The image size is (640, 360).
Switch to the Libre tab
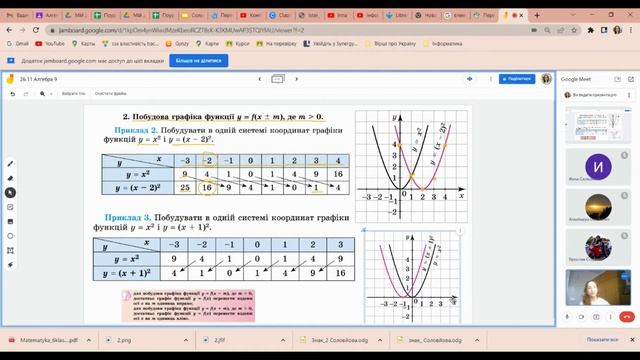pyautogui.click(x=397, y=16)
